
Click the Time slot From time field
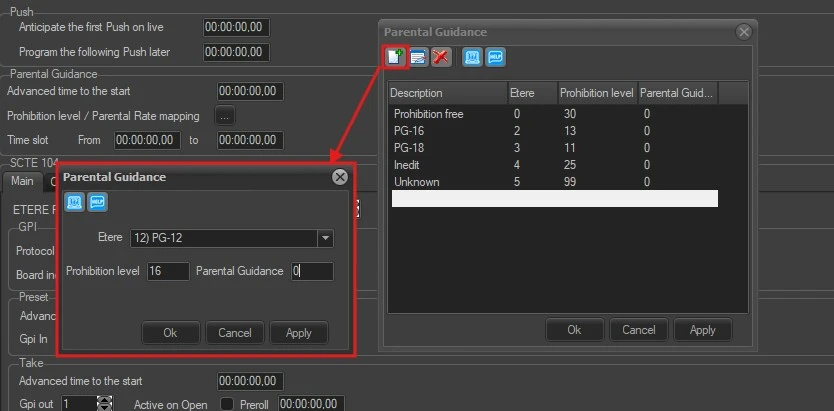pyautogui.click(x=147, y=140)
